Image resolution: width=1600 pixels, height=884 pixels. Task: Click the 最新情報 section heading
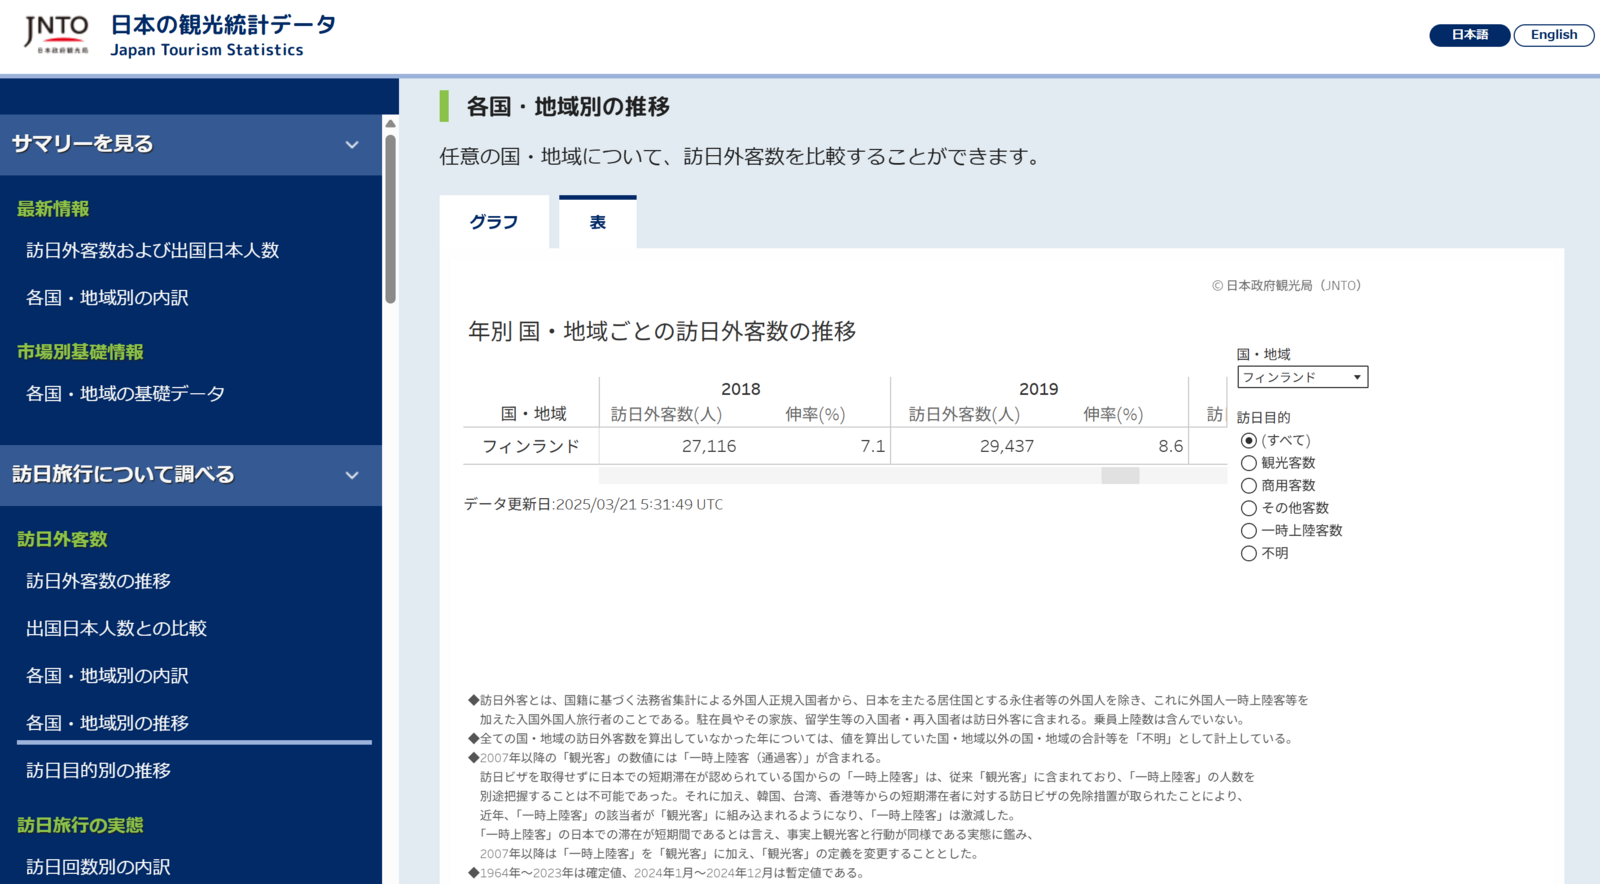tap(53, 208)
